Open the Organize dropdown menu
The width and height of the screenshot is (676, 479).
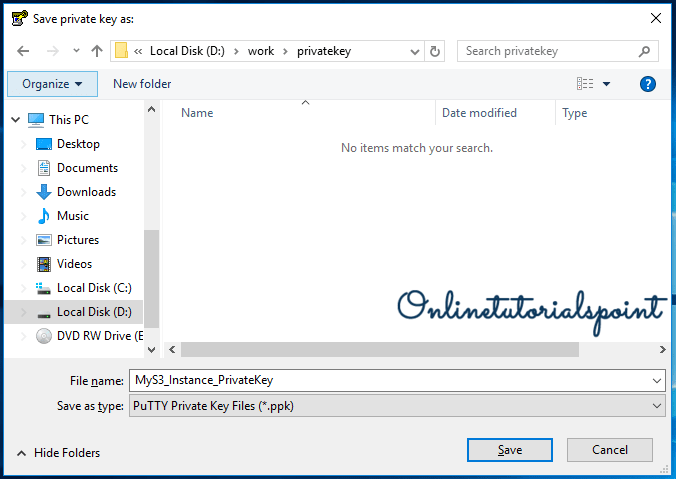coord(52,84)
